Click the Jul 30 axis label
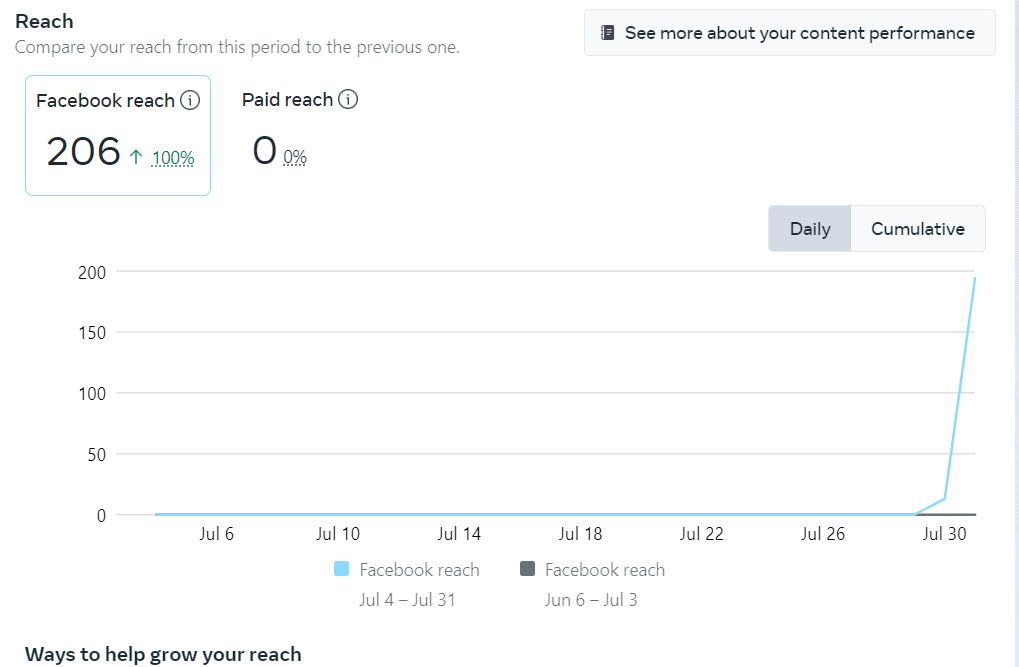Image resolution: width=1019 pixels, height=667 pixels. (x=945, y=534)
